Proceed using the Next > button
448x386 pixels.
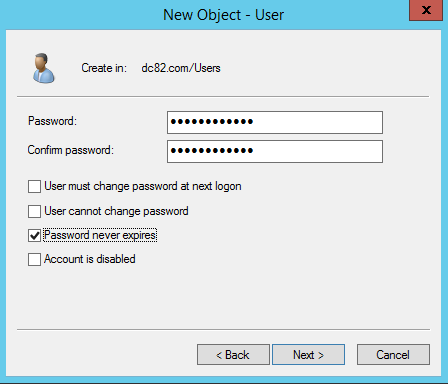pyautogui.click(x=308, y=355)
